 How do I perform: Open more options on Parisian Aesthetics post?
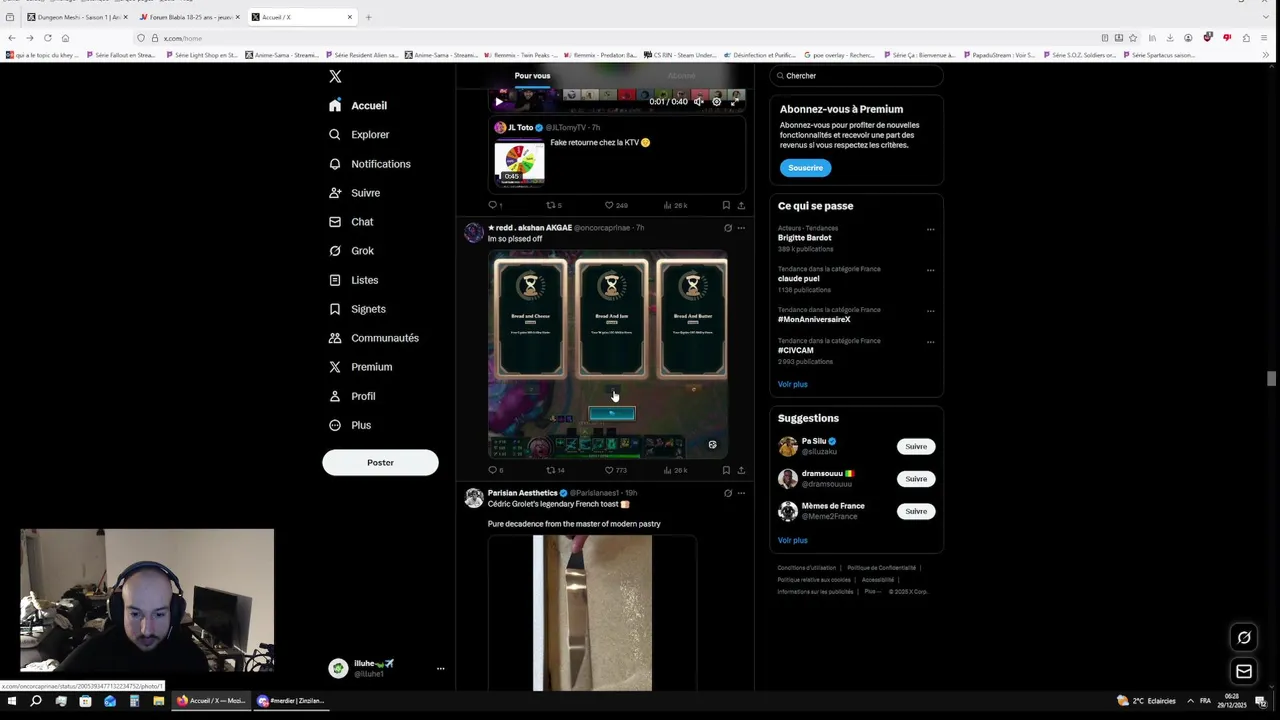(x=741, y=493)
